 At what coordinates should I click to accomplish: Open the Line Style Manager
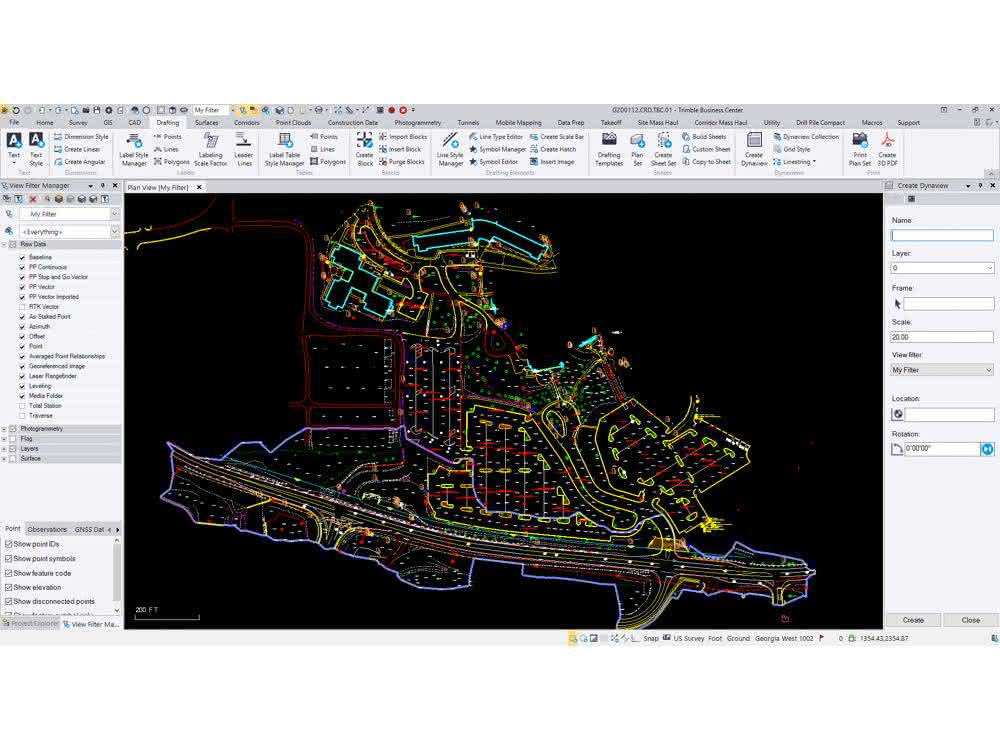tap(450, 149)
